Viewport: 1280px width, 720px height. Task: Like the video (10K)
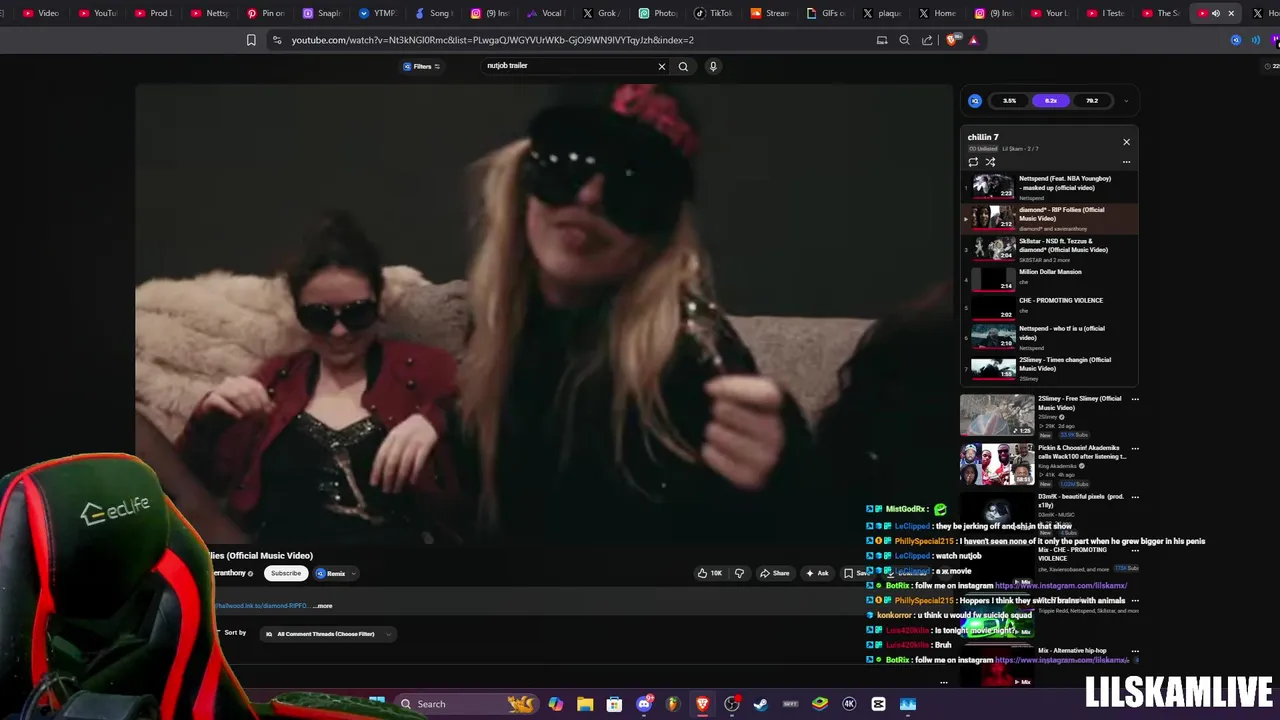[x=709, y=573]
